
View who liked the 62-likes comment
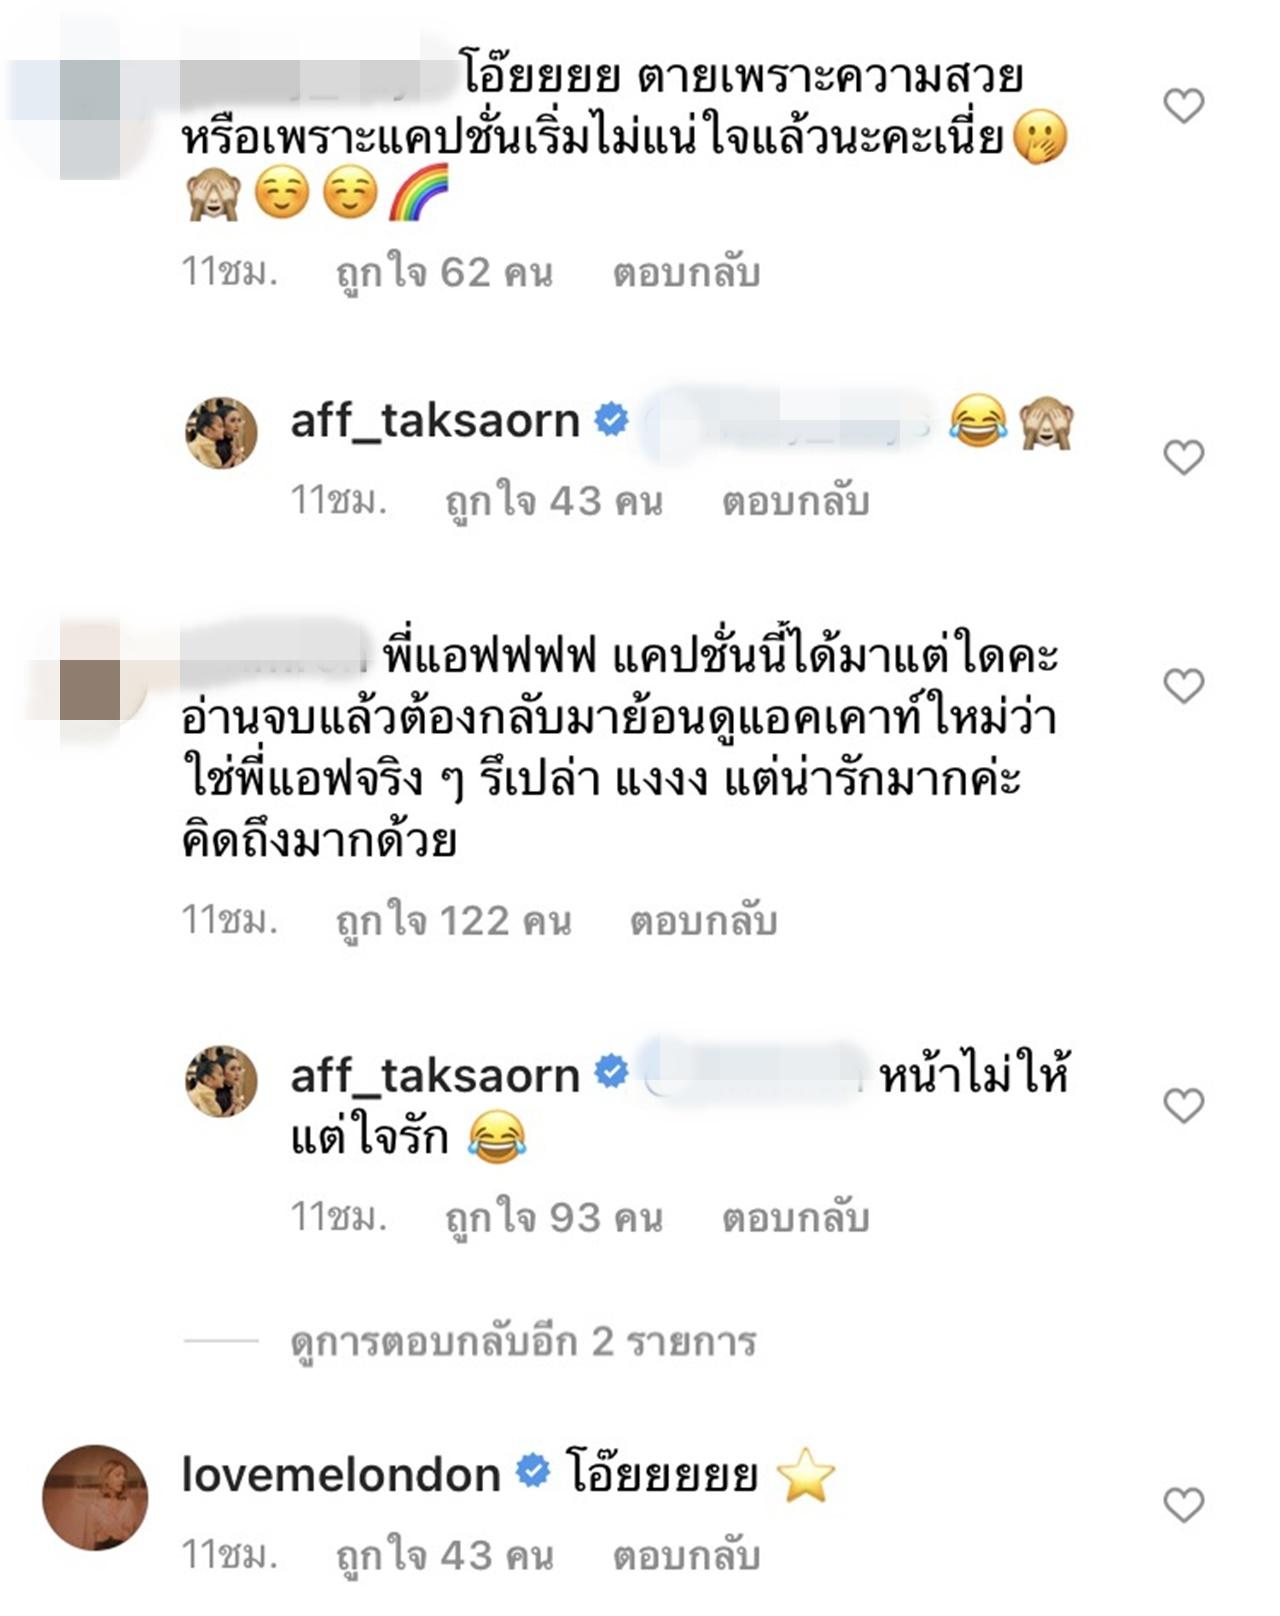(x=444, y=273)
